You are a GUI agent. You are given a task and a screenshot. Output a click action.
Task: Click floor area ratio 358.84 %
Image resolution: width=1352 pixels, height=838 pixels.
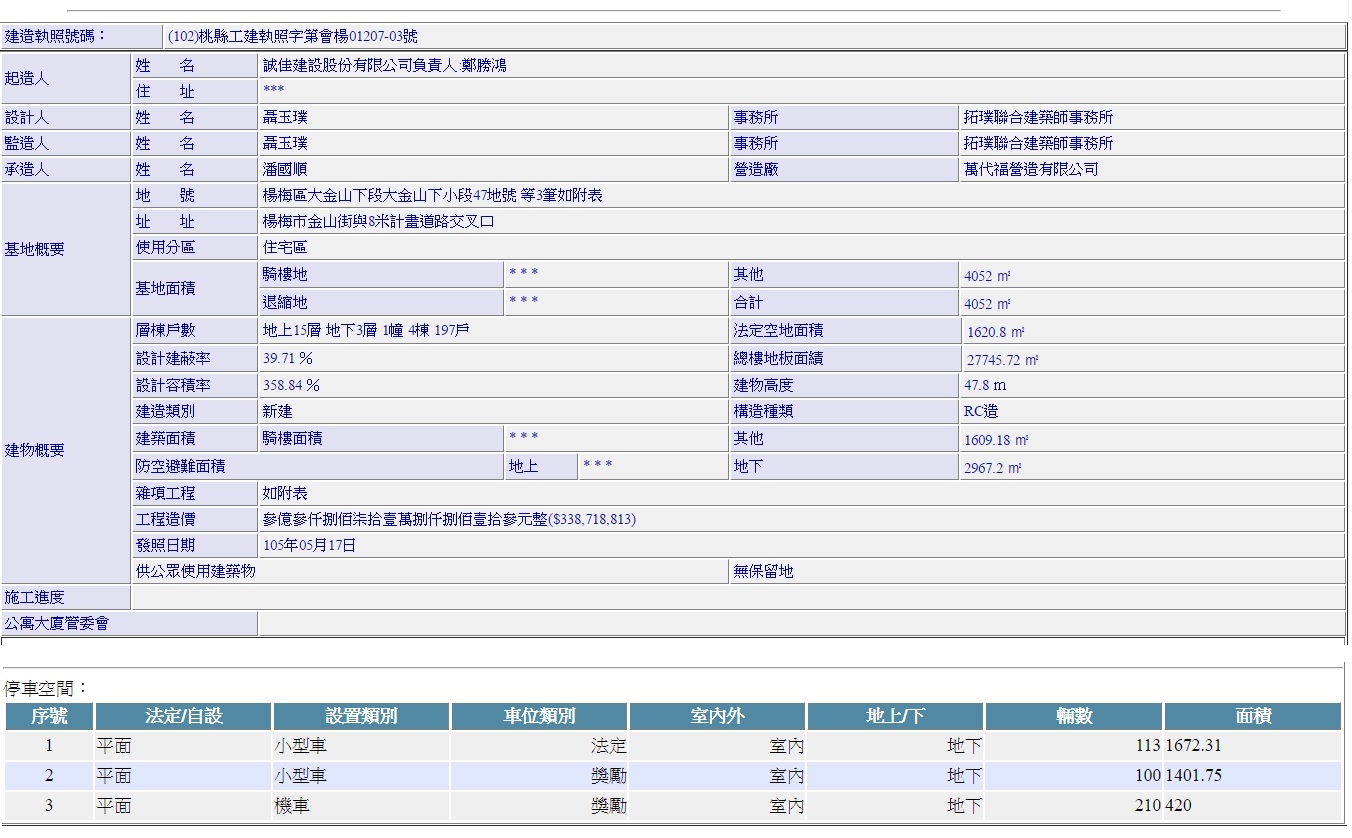click(x=291, y=385)
